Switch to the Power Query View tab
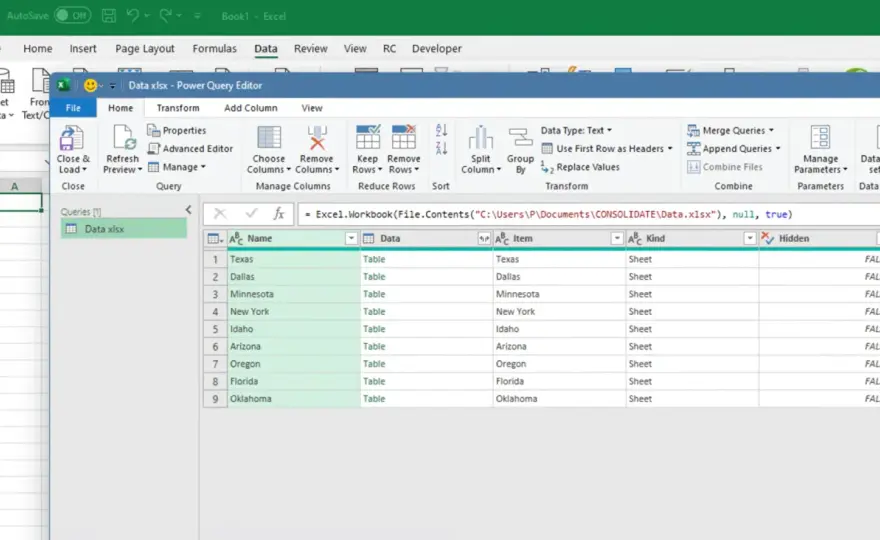 (312, 108)
